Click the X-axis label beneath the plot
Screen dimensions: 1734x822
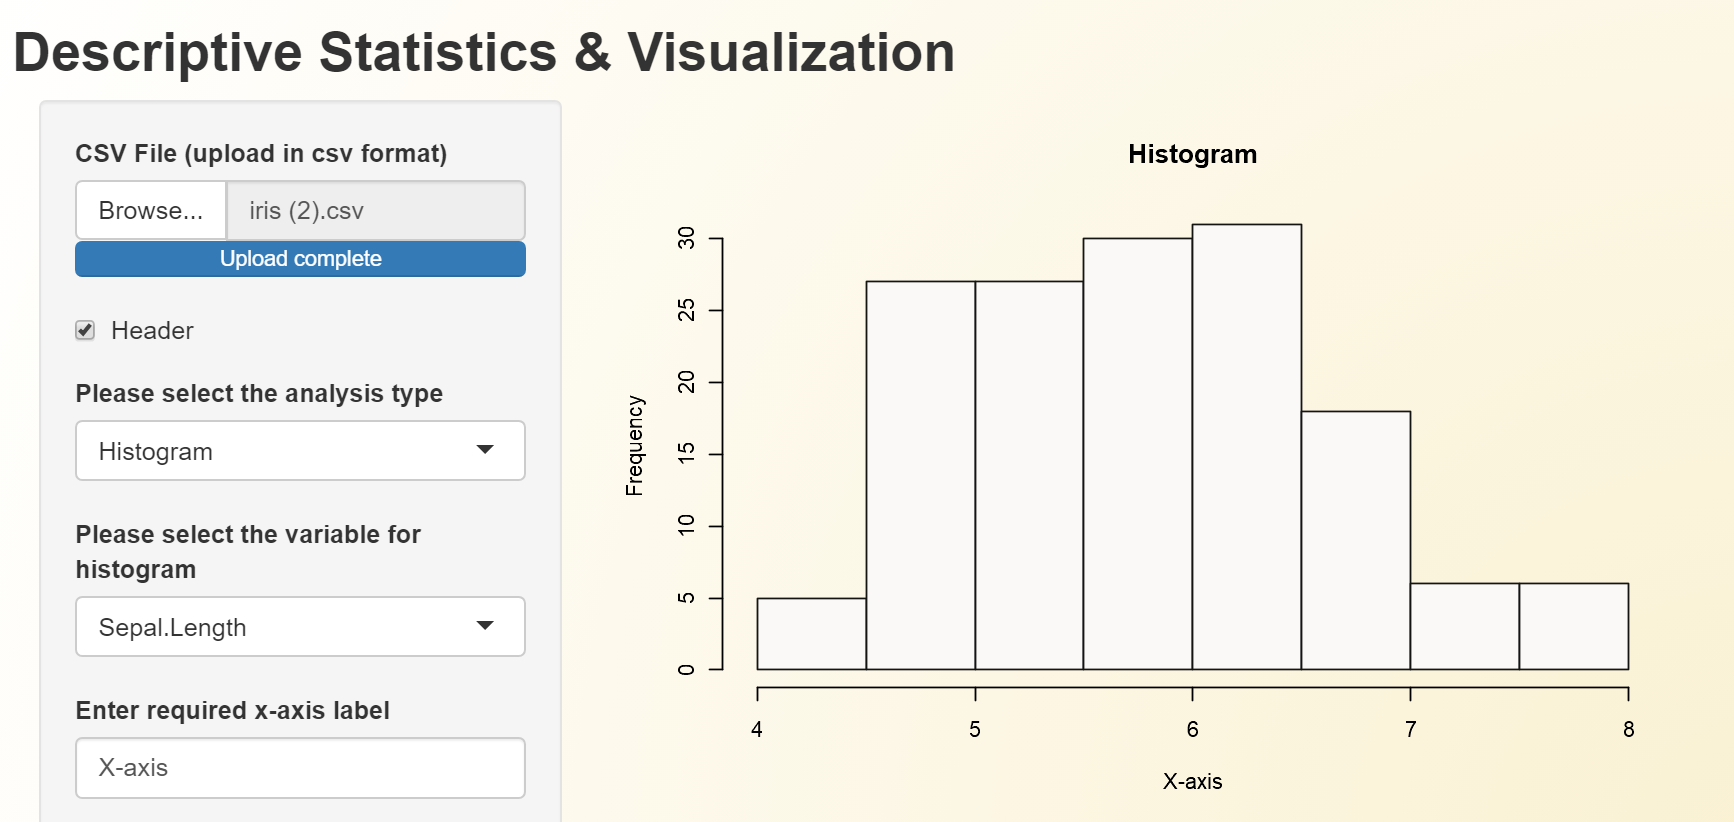point(1192,781)
